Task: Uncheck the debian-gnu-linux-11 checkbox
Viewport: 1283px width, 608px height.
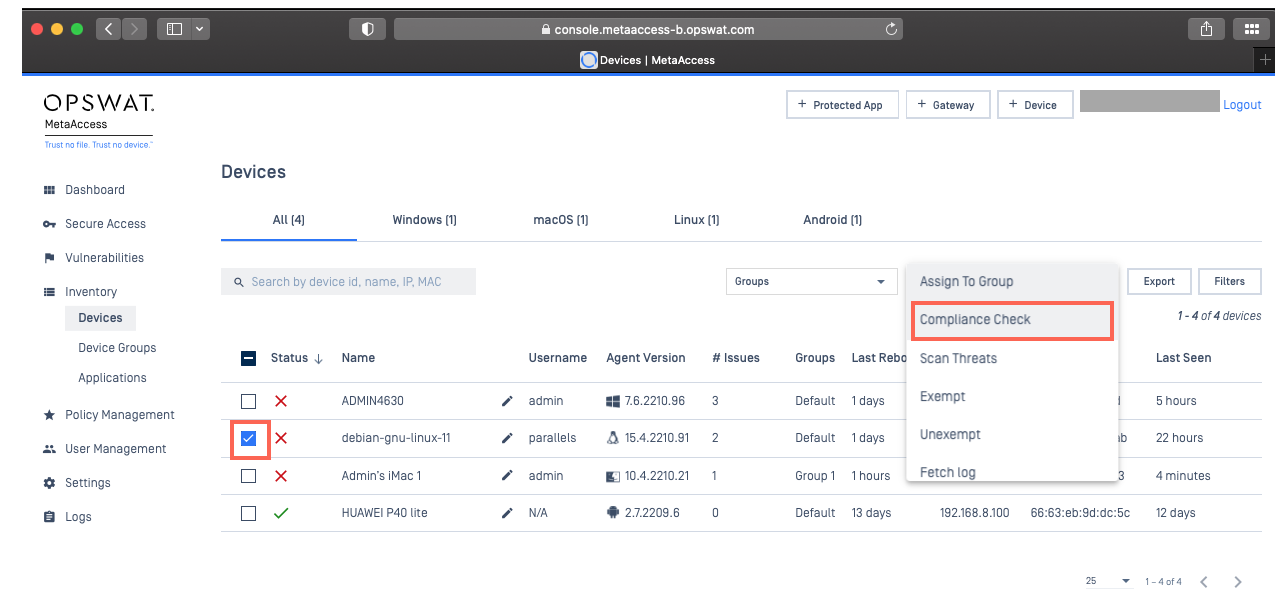Action: click(x=248, y=438)
